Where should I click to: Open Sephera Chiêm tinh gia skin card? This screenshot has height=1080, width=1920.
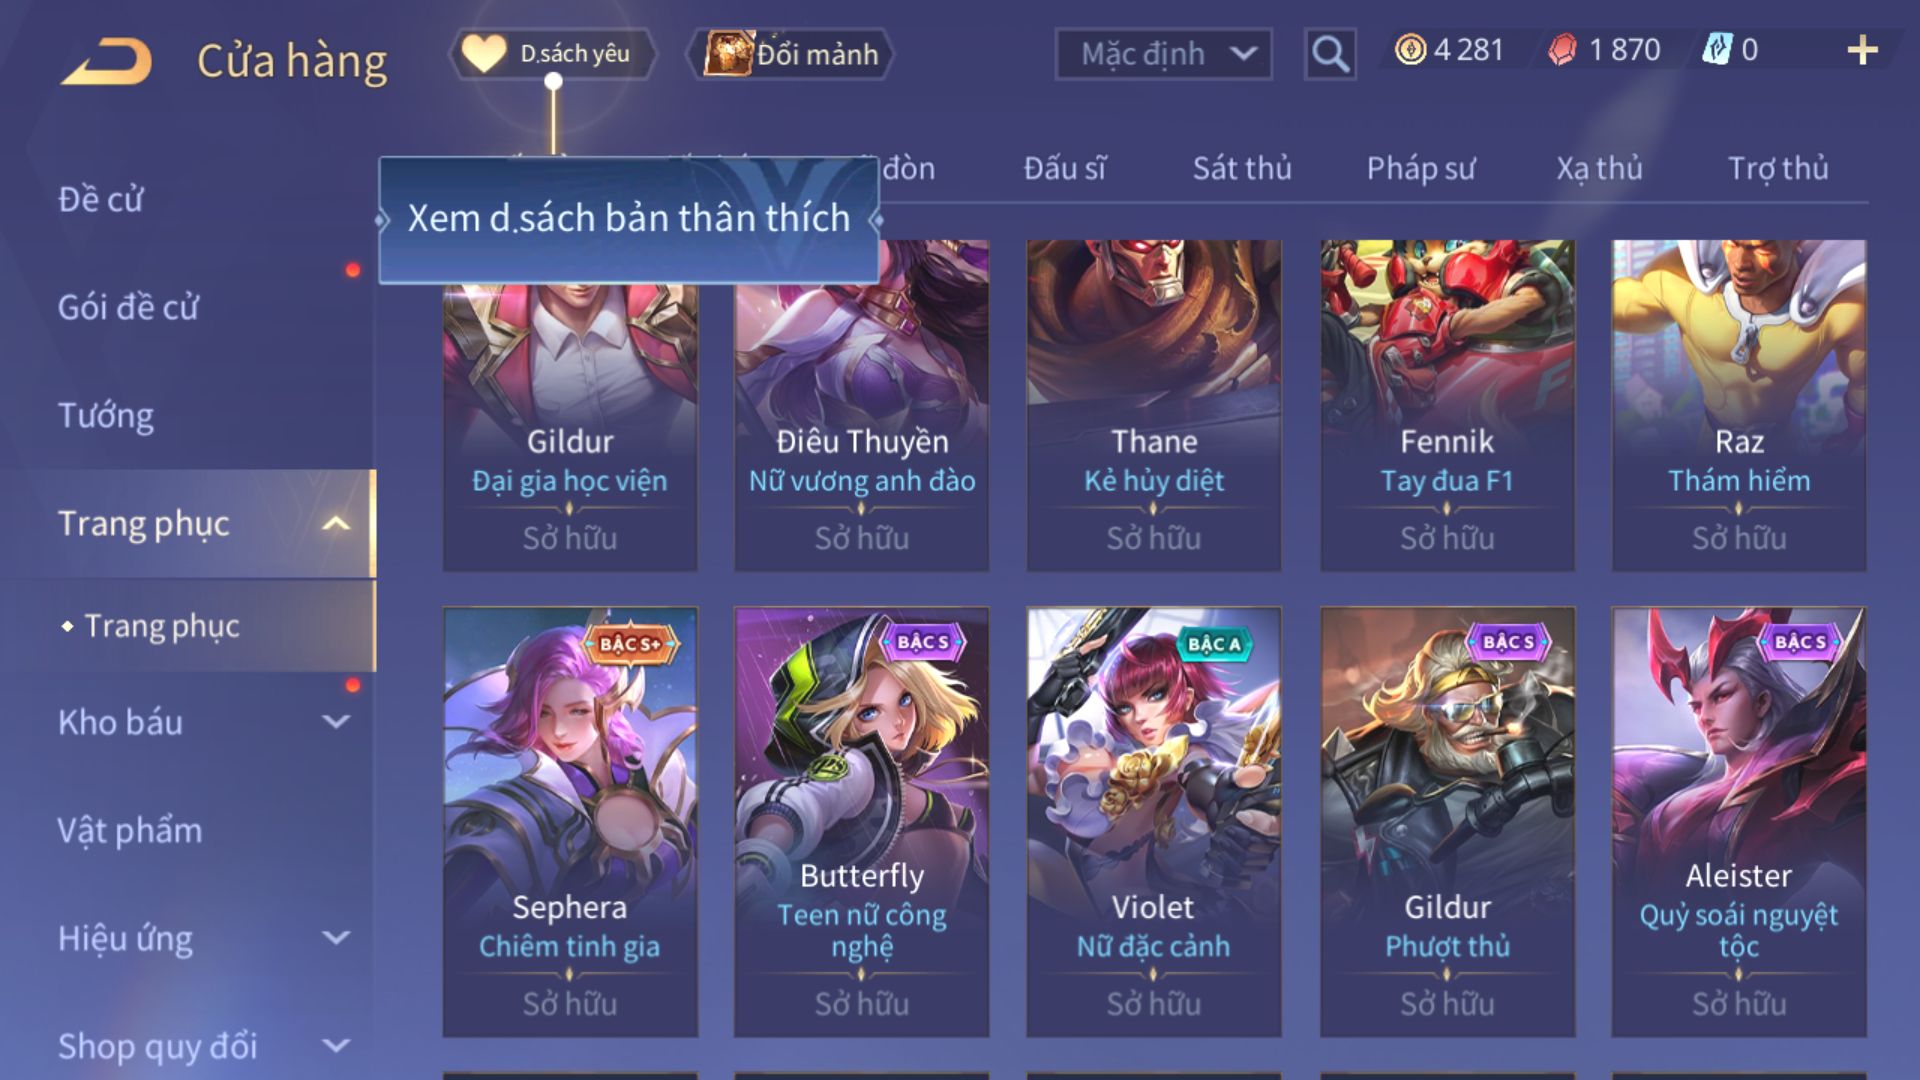coord(570,822)
